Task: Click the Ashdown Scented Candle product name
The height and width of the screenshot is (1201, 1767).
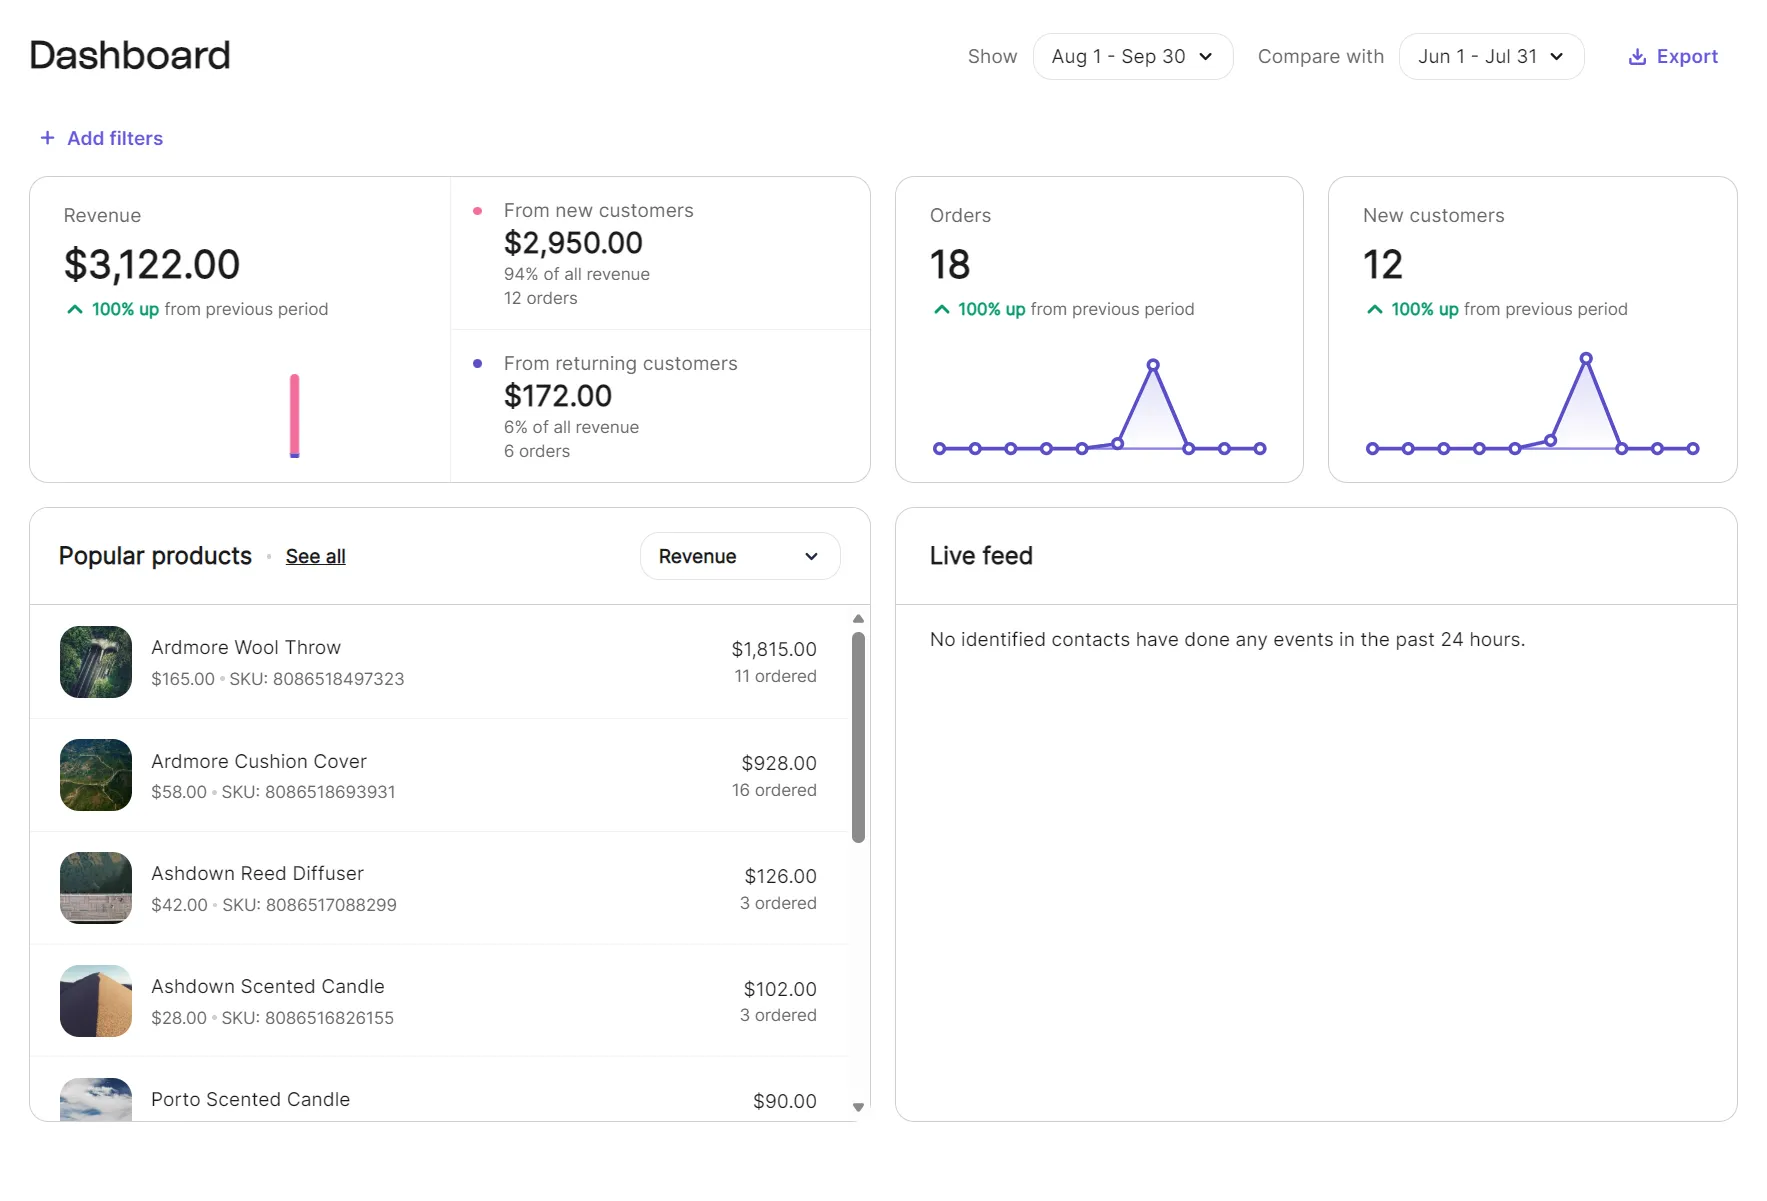Action: (268, 987)
